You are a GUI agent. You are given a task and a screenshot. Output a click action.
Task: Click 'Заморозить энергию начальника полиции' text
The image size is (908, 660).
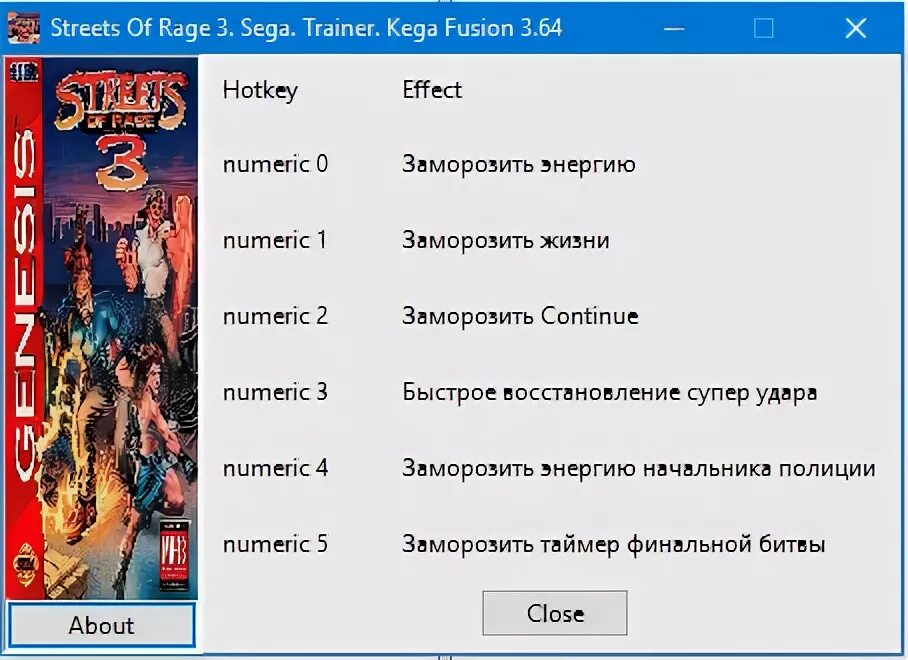639,469
